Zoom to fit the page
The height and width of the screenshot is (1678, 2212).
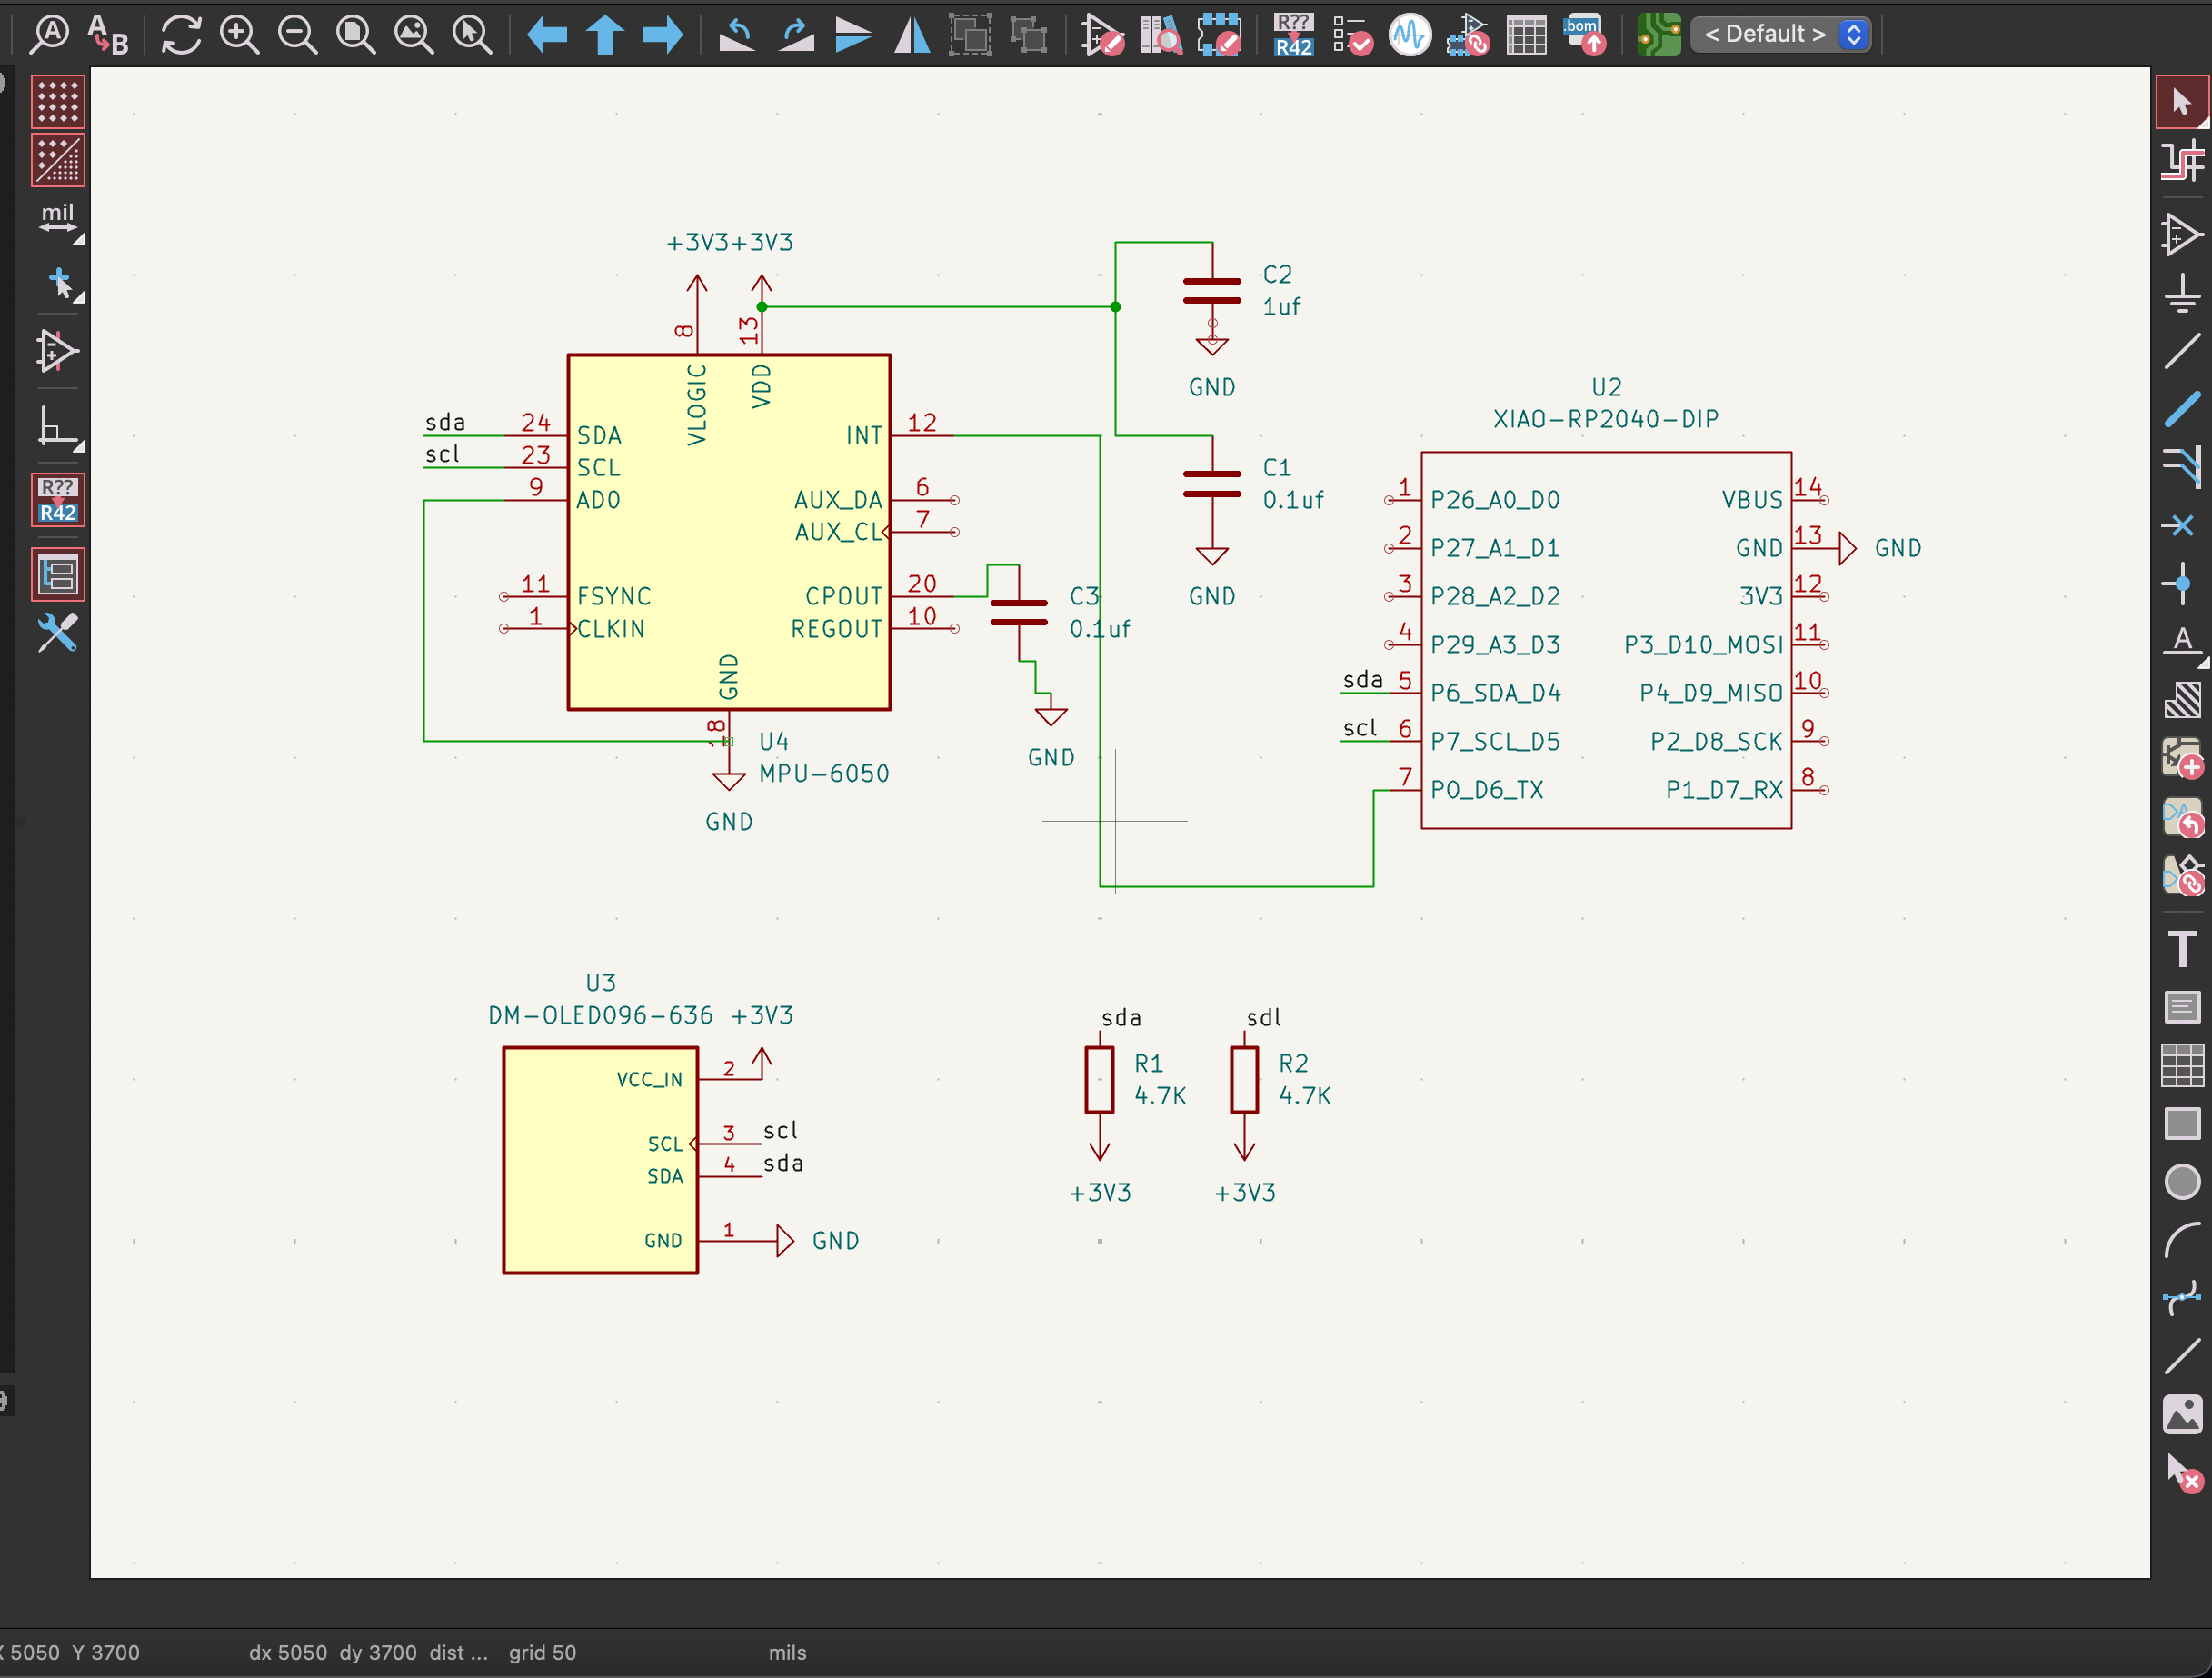(x=355, y=34)
